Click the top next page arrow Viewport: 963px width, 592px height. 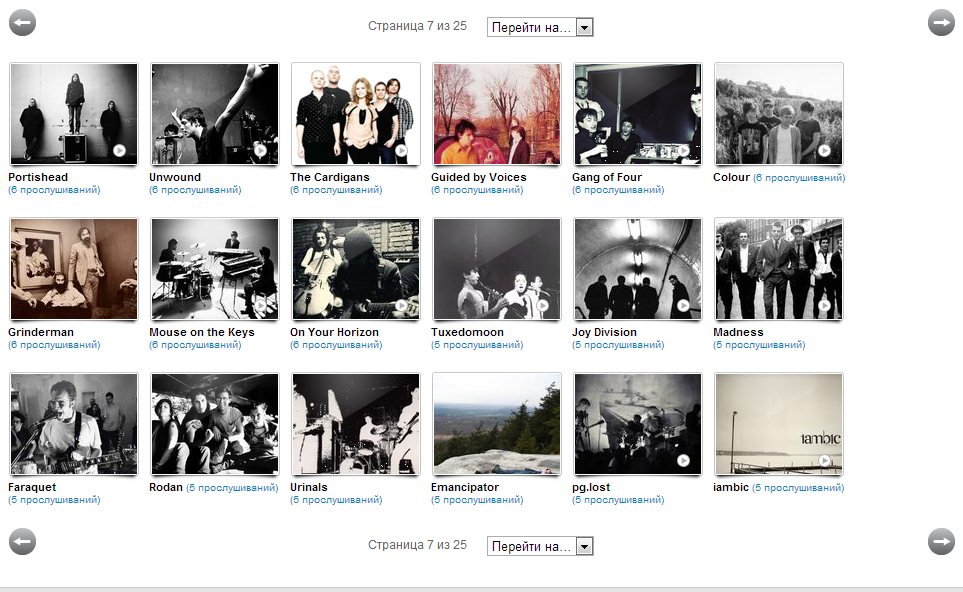pos(941,22)
